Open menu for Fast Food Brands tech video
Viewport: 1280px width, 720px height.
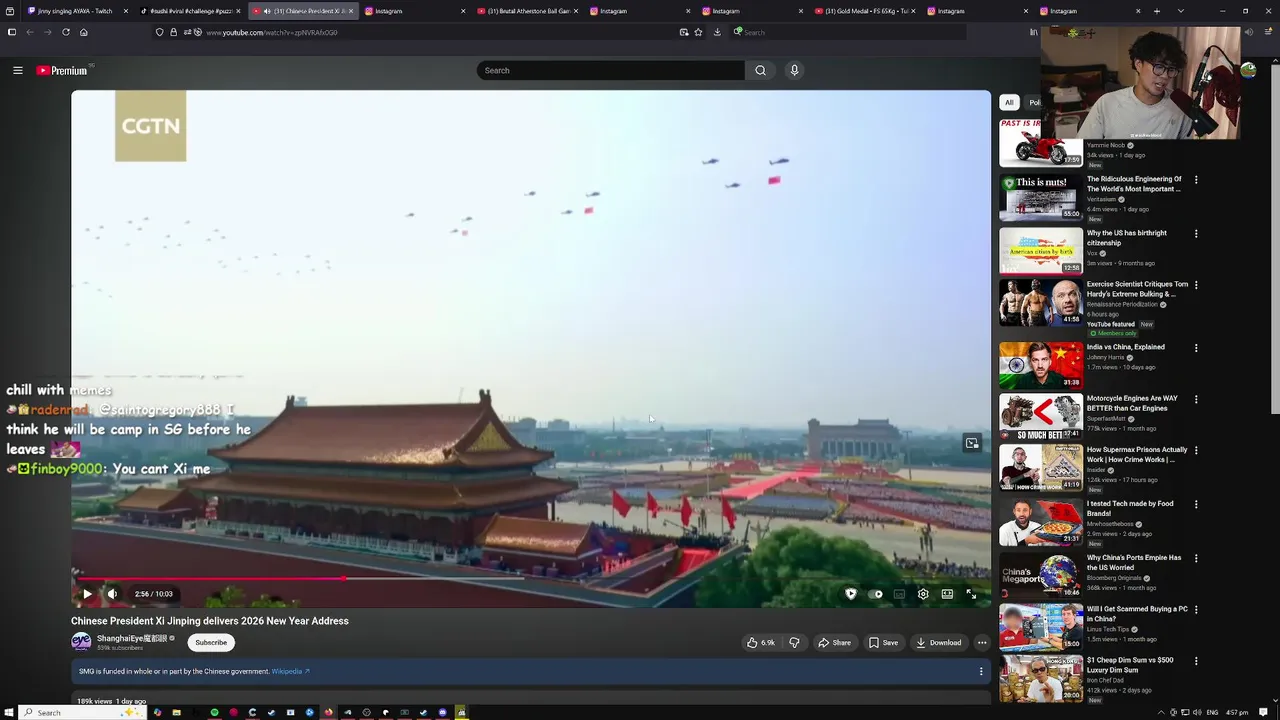1196,504
